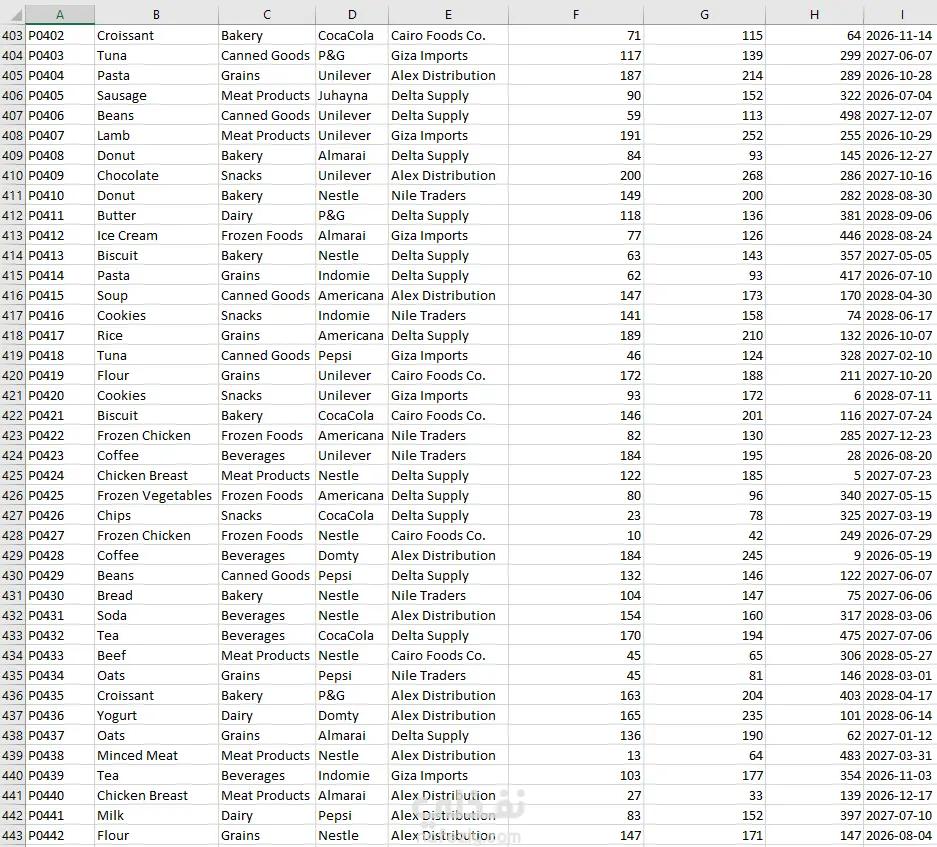Click cell containing P0438

(x=60, y=755)
